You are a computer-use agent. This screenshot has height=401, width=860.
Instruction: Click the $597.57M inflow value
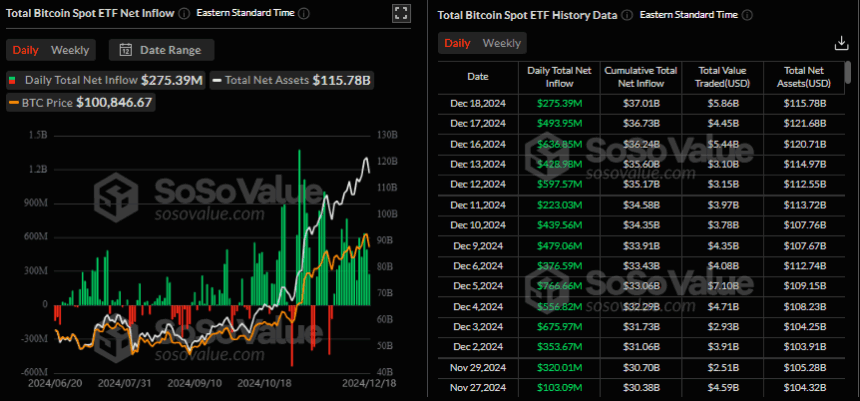559,184
